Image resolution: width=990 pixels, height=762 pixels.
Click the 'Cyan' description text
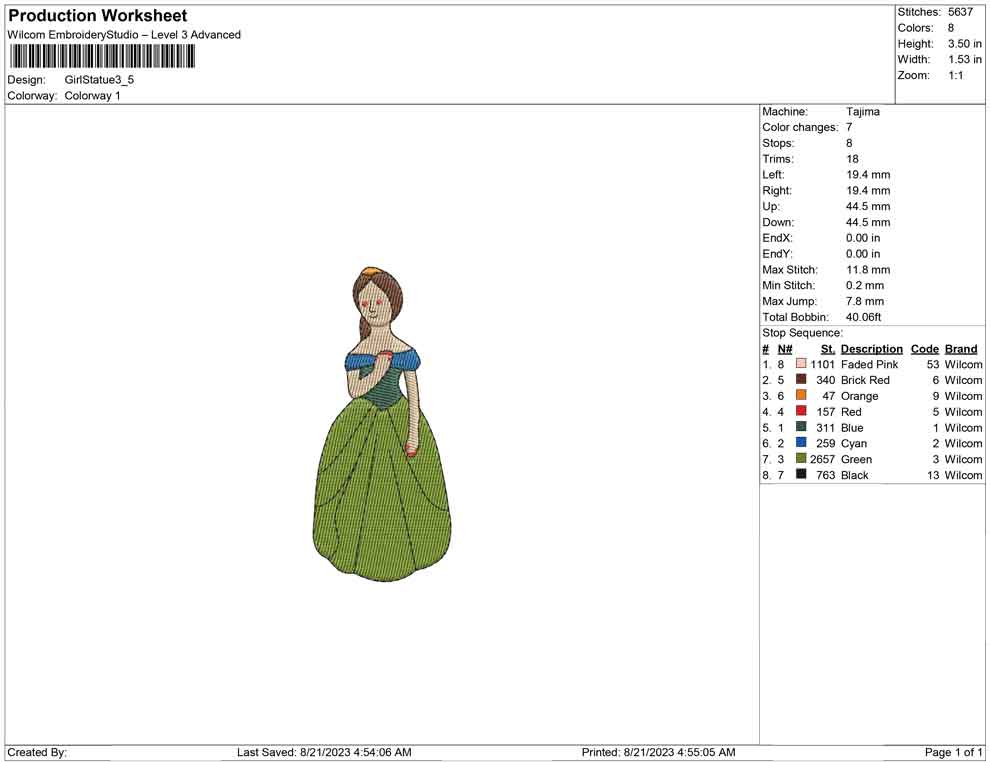coord(854,443)
